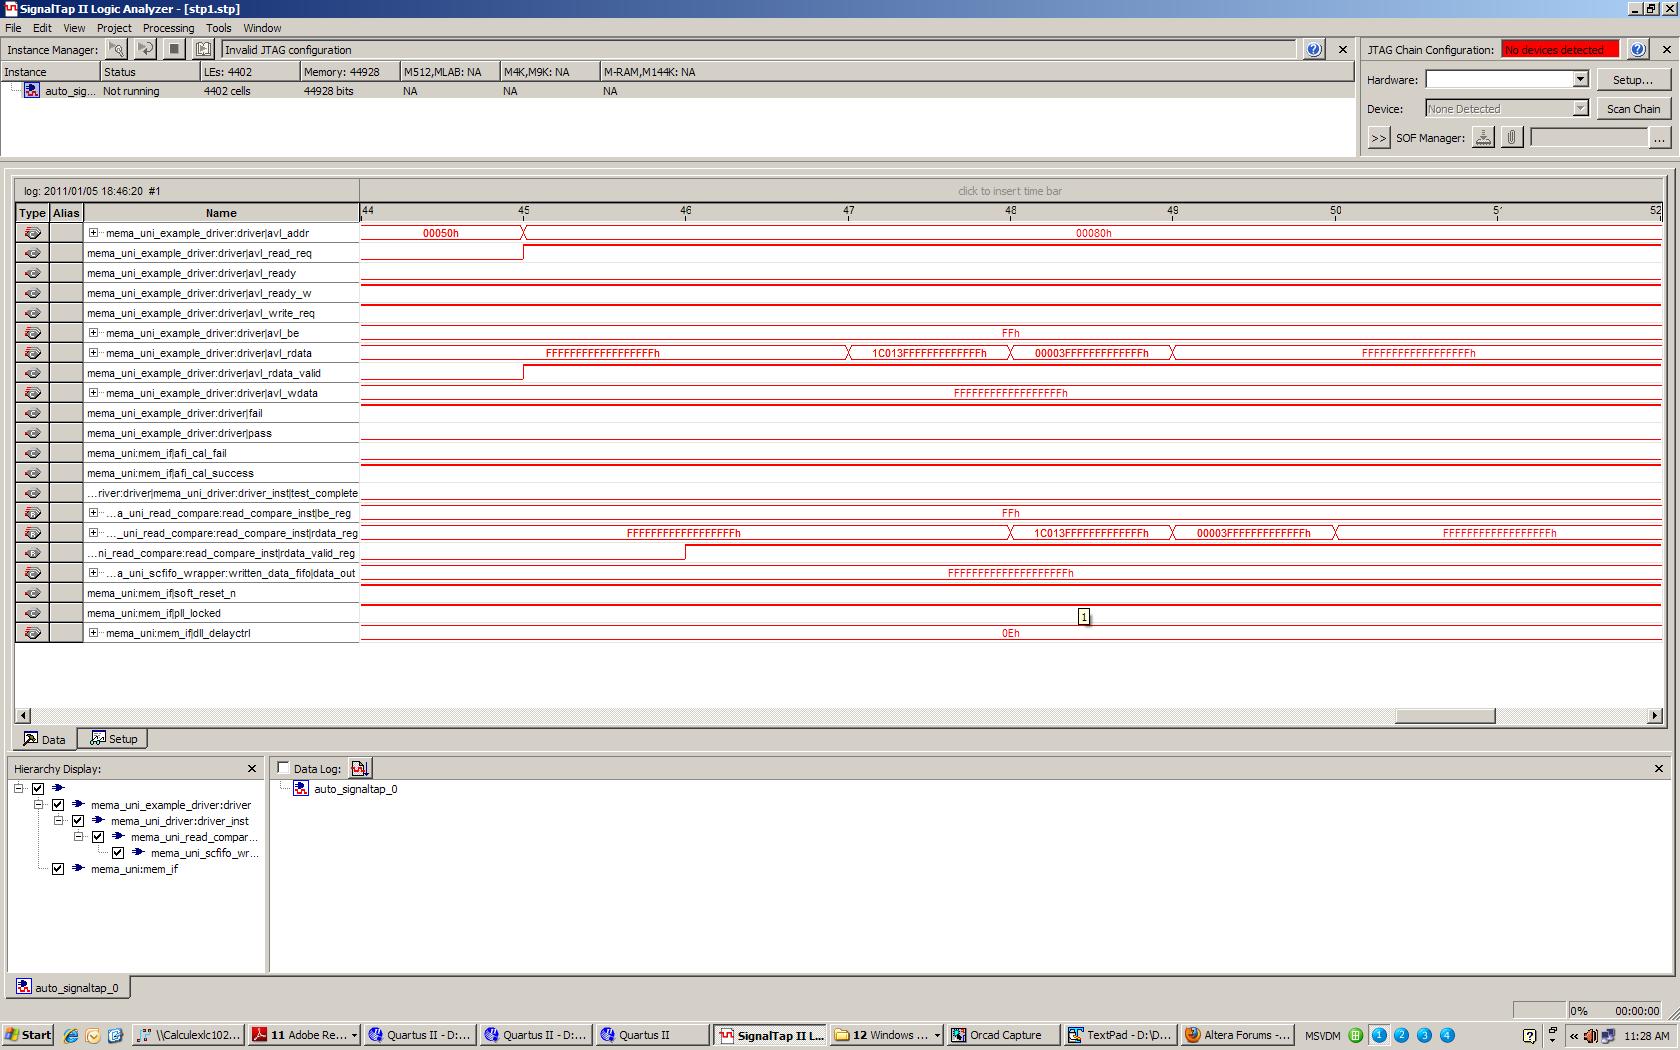Uncheck mema_uni_scfifo_wr checkbox
1680x1050 pixels.
click(118, 853)
